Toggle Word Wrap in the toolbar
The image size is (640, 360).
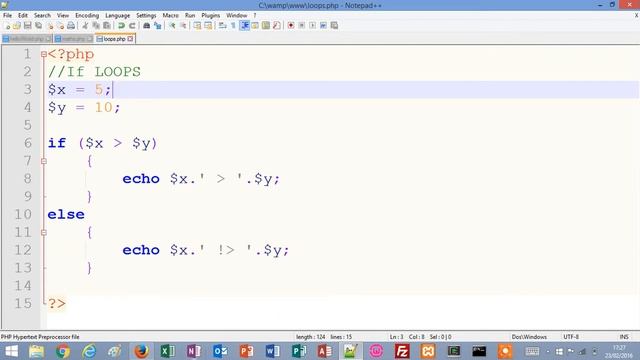coord(222,26)
